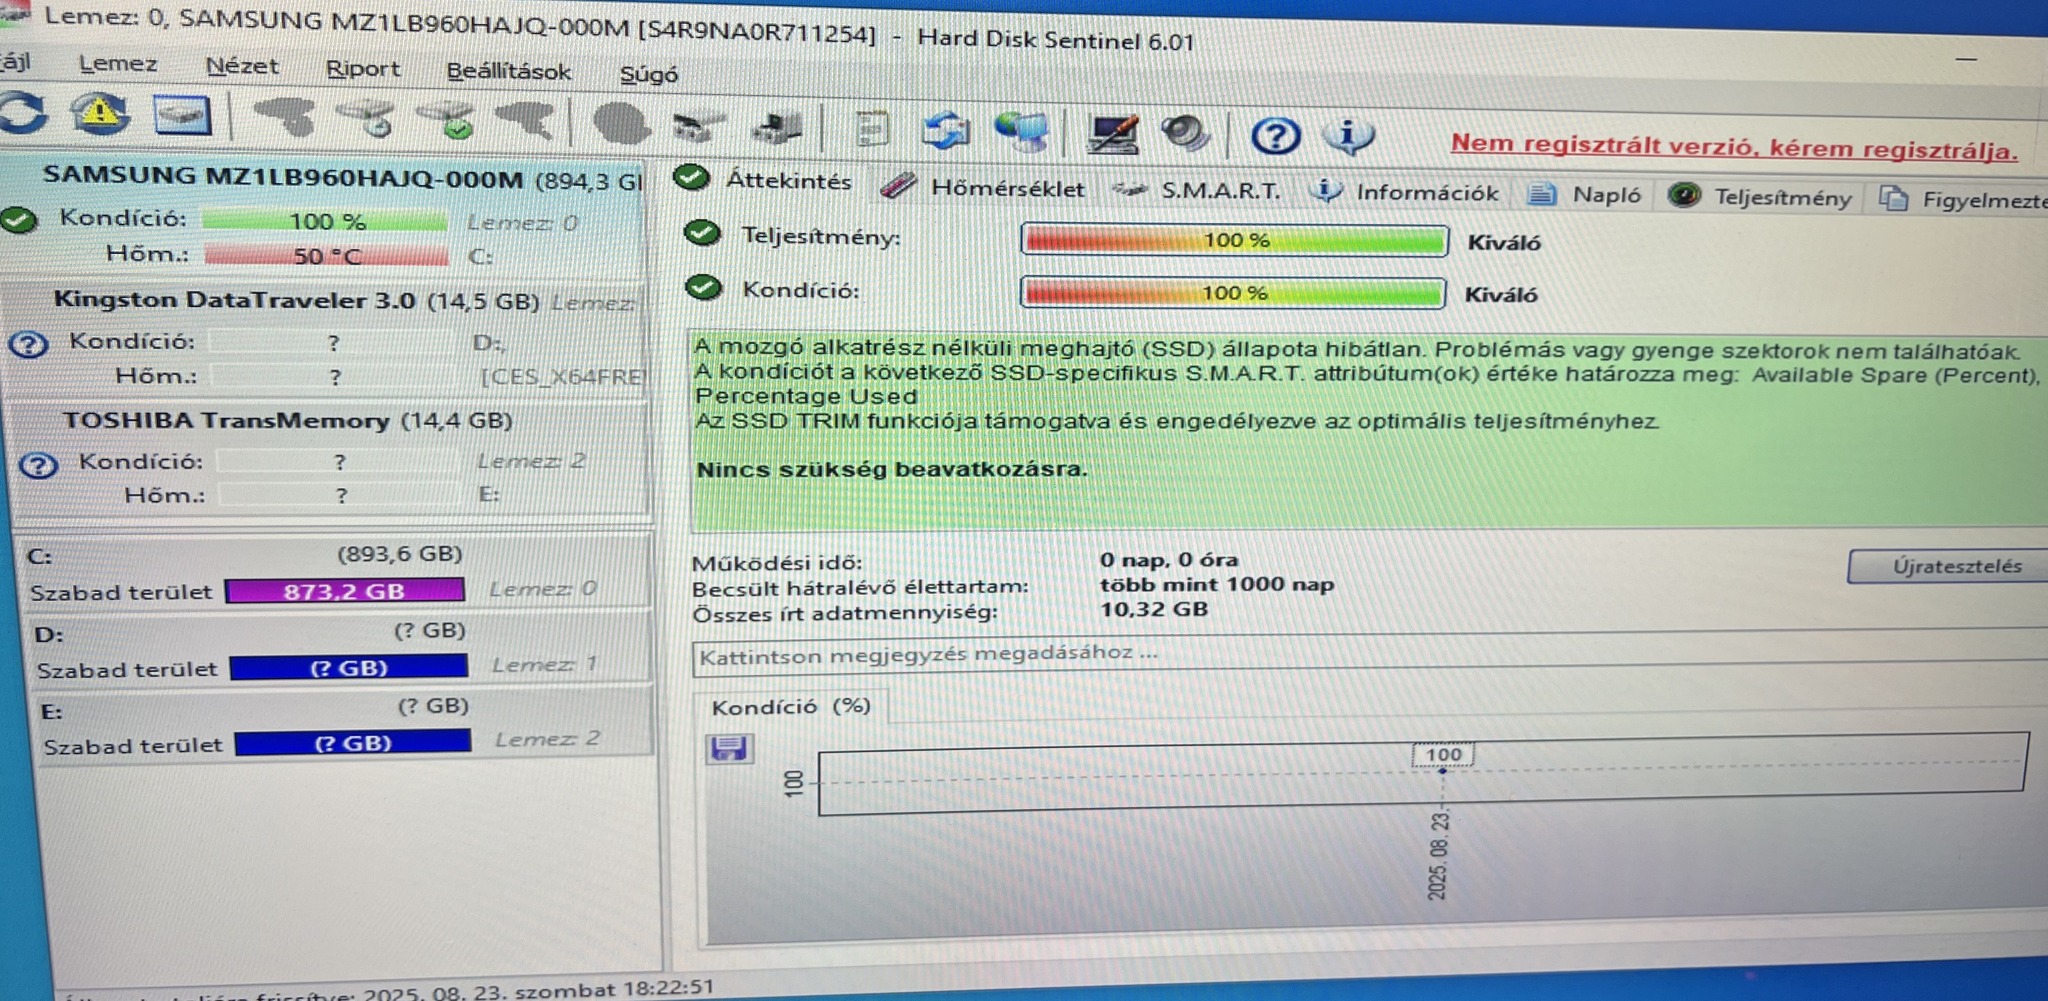
Task: Click the question mark icon under Kingston DataTraveler
Action: (28, 344)
